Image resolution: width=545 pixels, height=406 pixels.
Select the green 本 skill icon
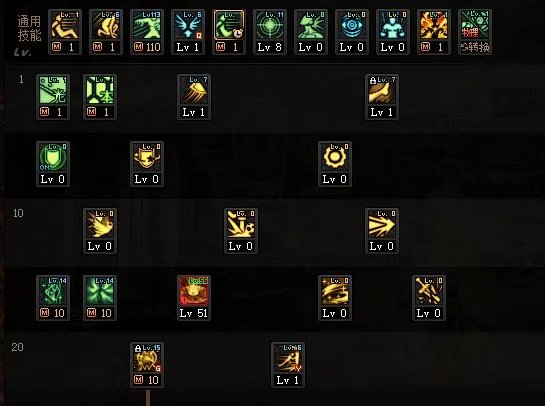[x=100, y=90]
